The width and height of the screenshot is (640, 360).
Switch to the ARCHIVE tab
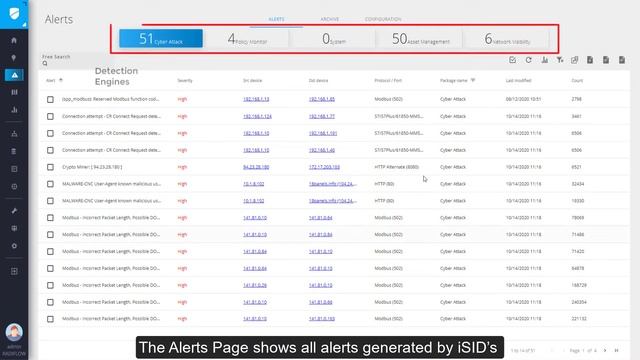click(330, 19)
